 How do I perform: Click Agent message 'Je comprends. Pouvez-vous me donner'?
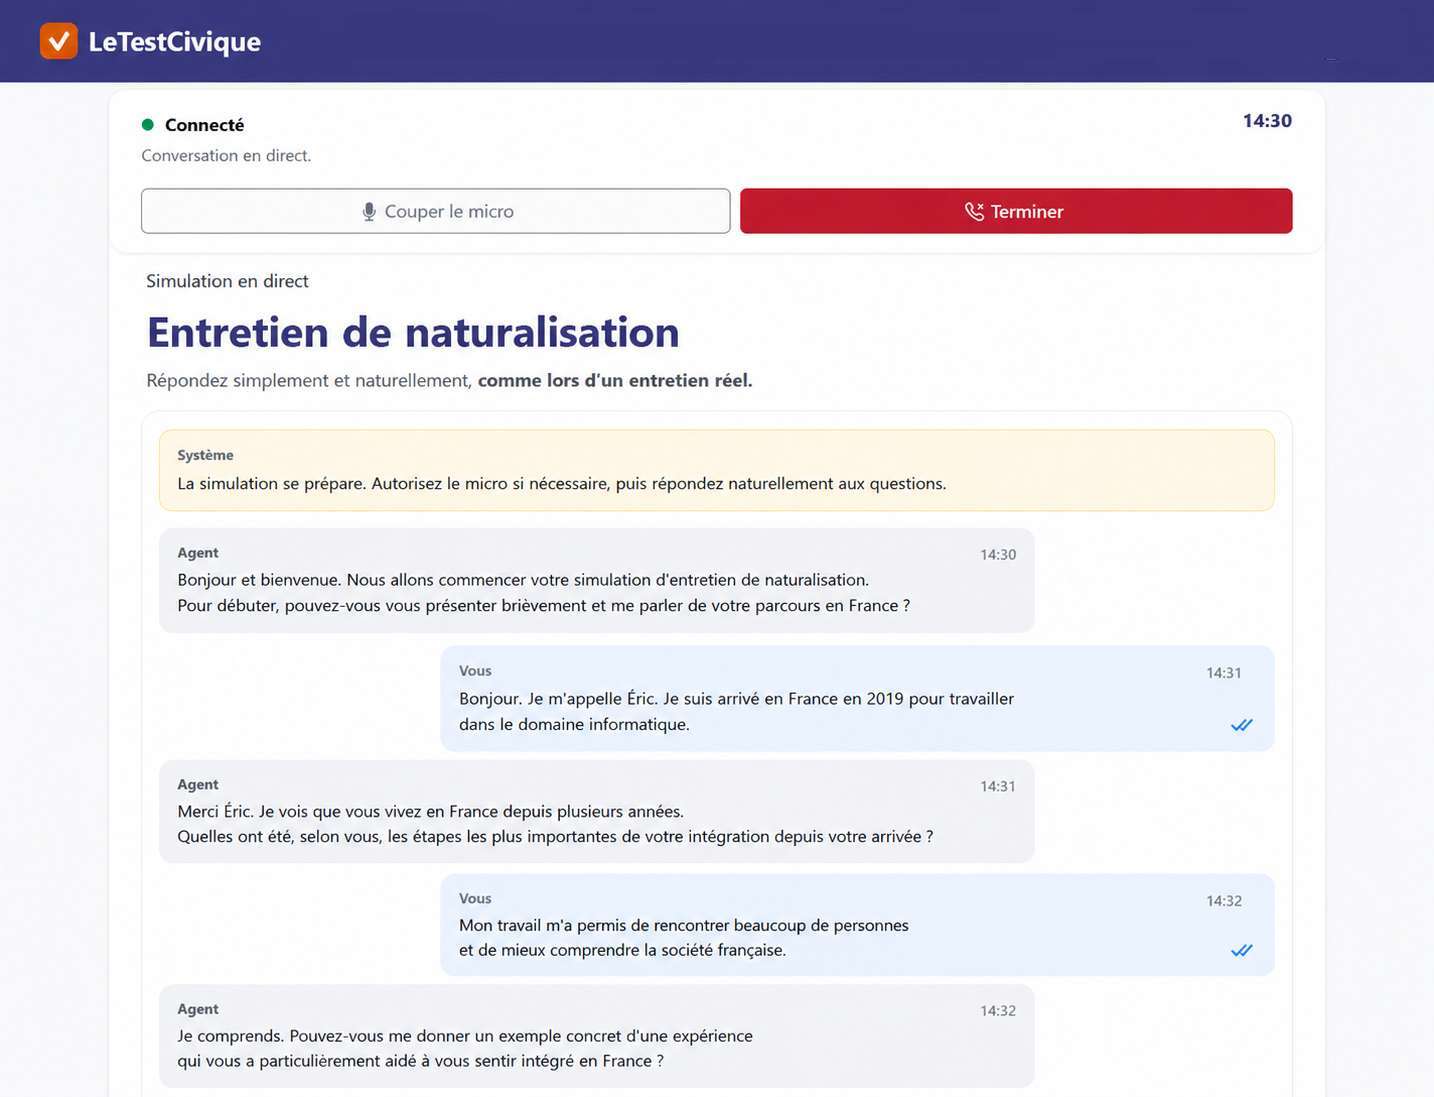pos(596,1036)
